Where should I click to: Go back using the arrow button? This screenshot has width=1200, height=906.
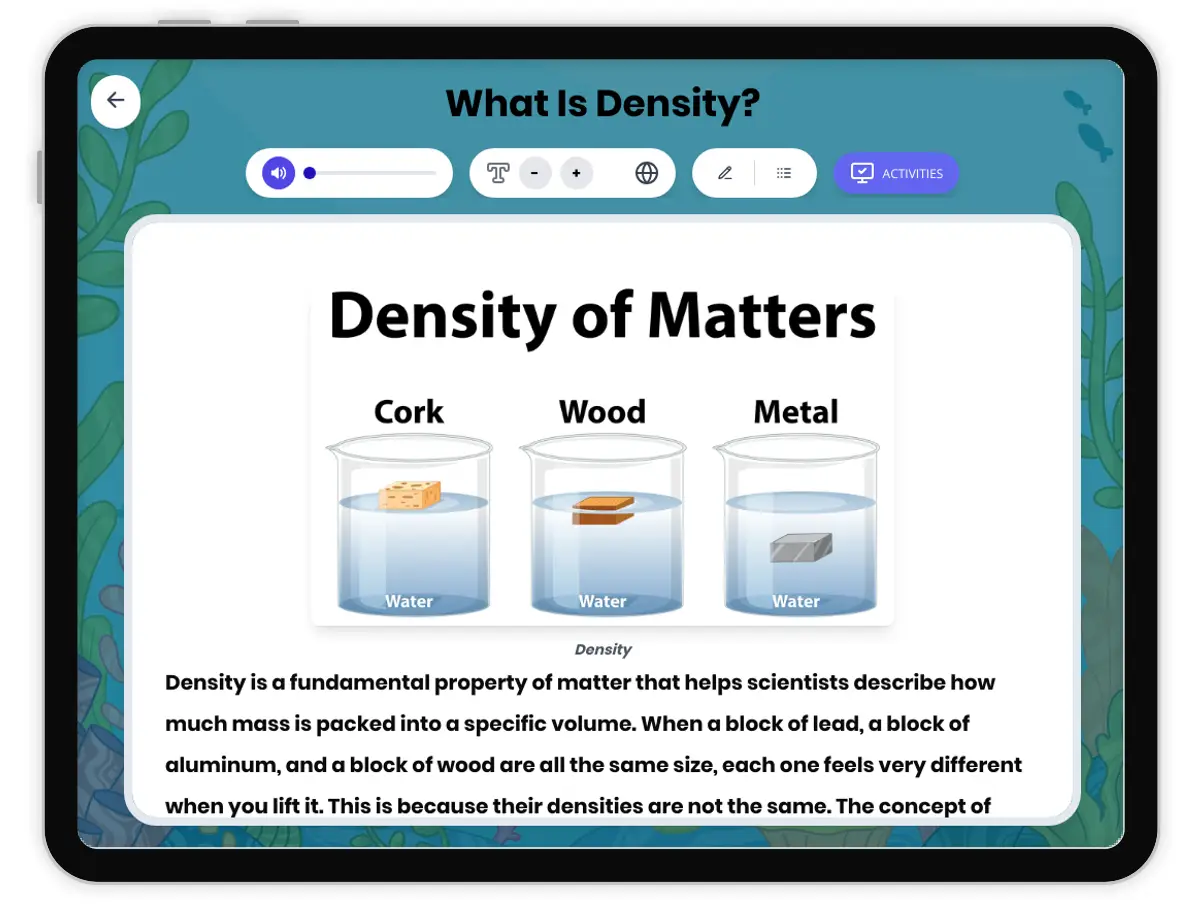(x=116, y=101)
